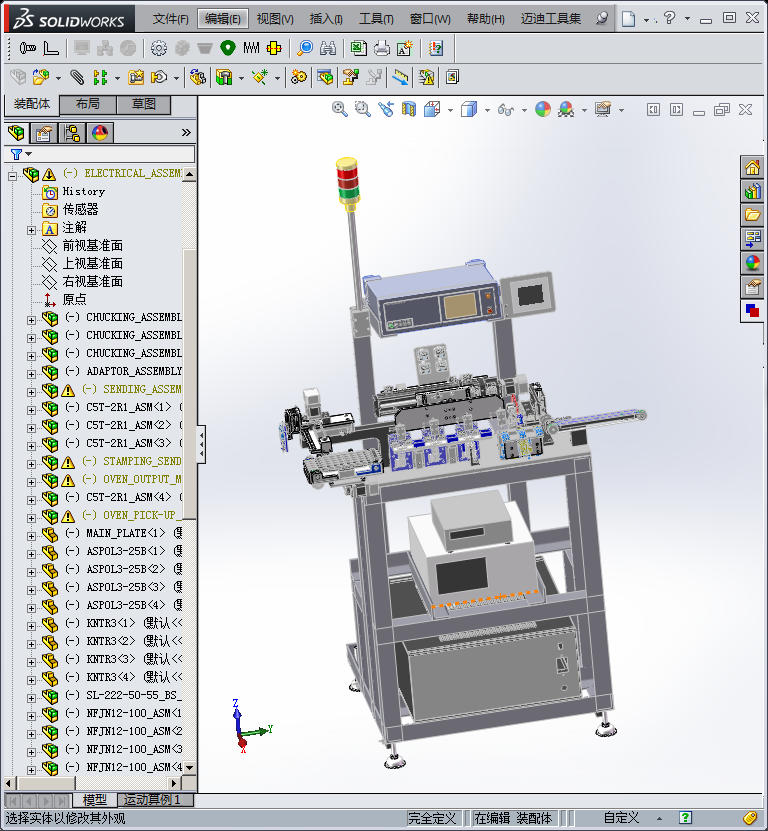
Task: Click the Insert Components folder icon
Action: 41,77
